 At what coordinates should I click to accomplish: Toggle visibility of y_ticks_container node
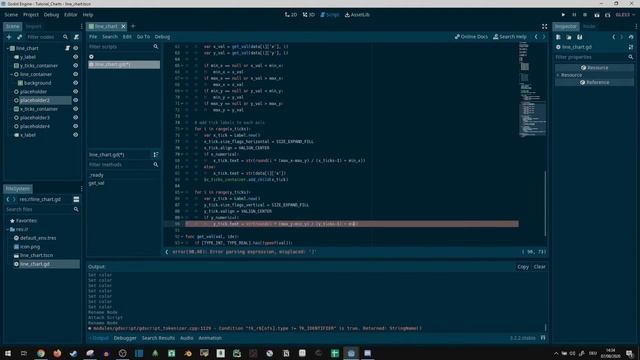click(76, 66)
